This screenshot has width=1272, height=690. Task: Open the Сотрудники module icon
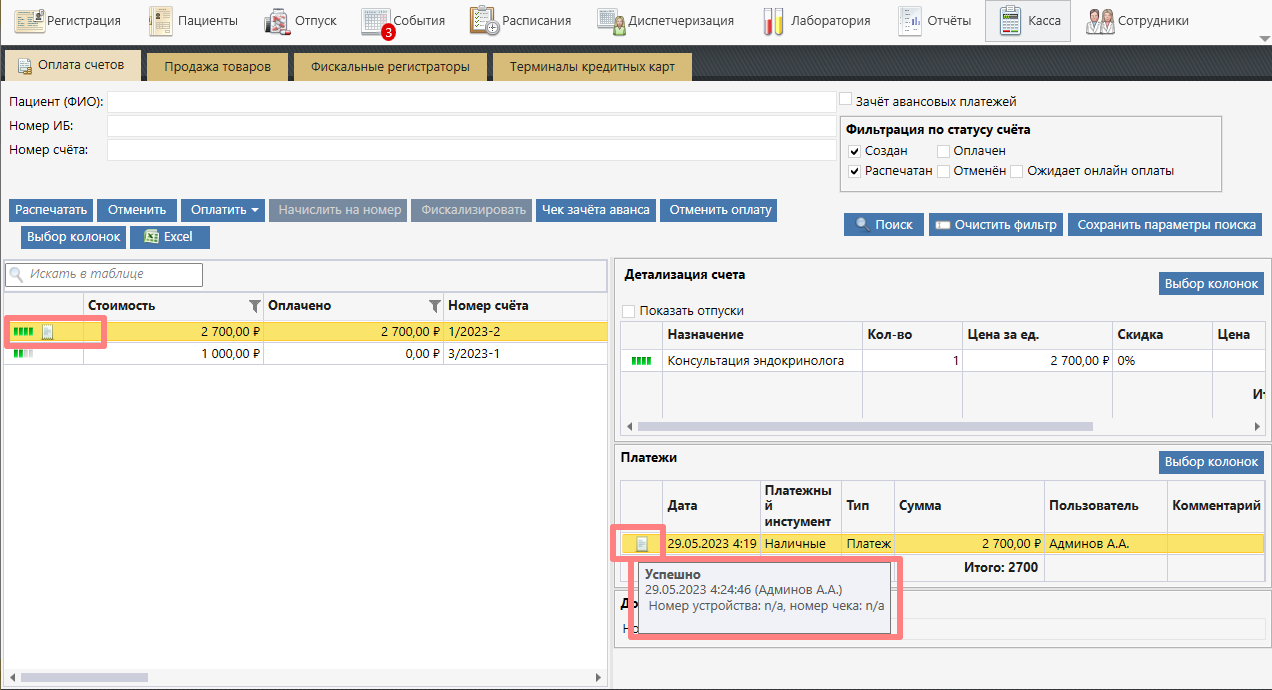click(x=1100, y=21)
